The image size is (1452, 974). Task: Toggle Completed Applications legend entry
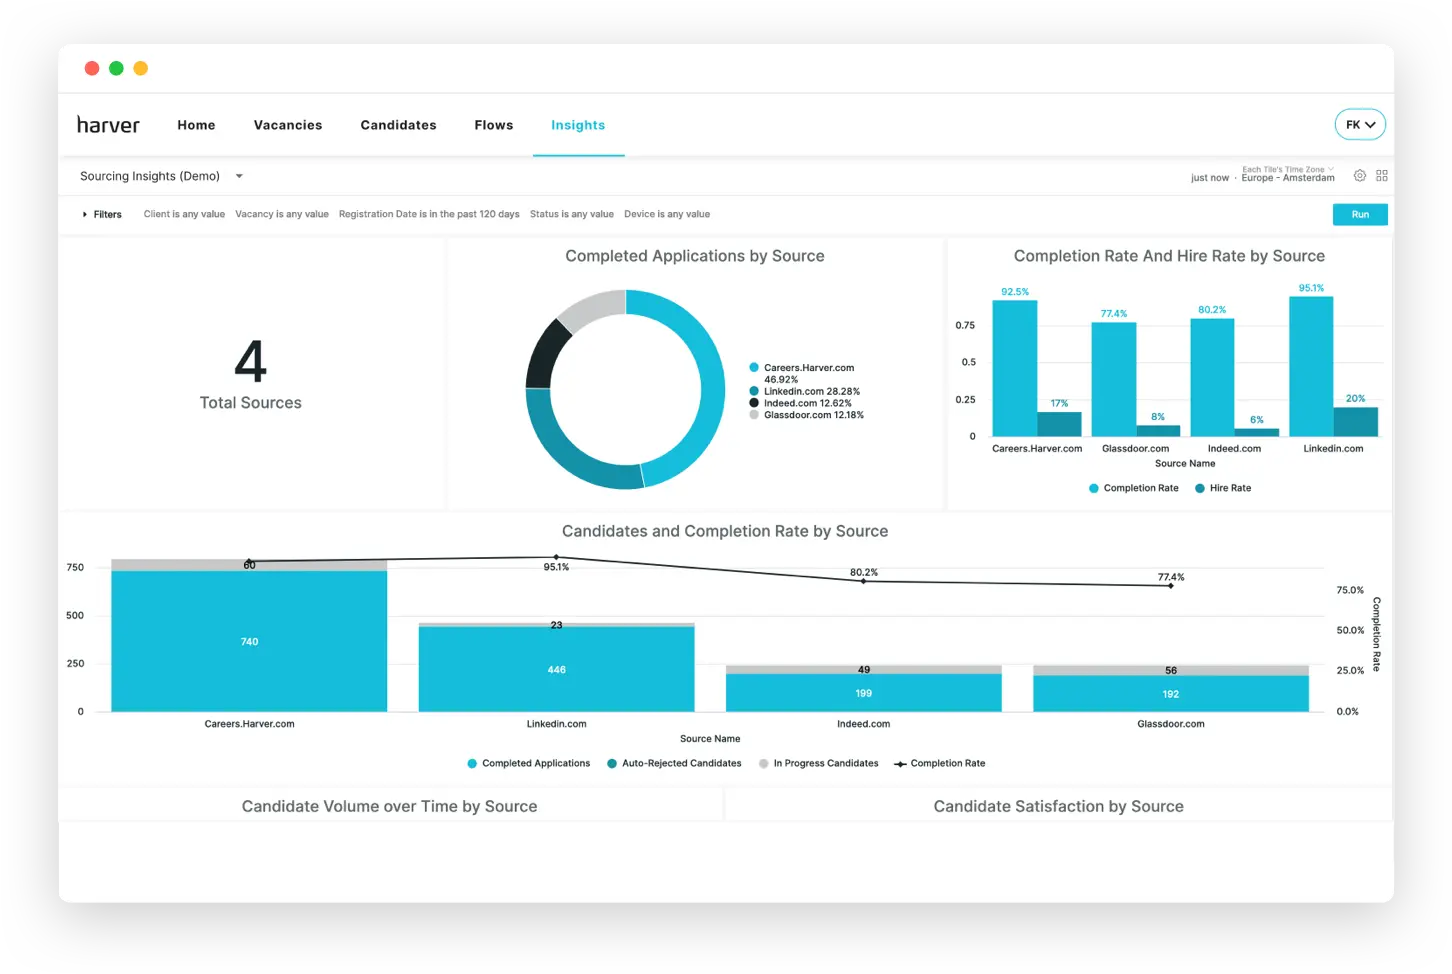coord(529,763)
